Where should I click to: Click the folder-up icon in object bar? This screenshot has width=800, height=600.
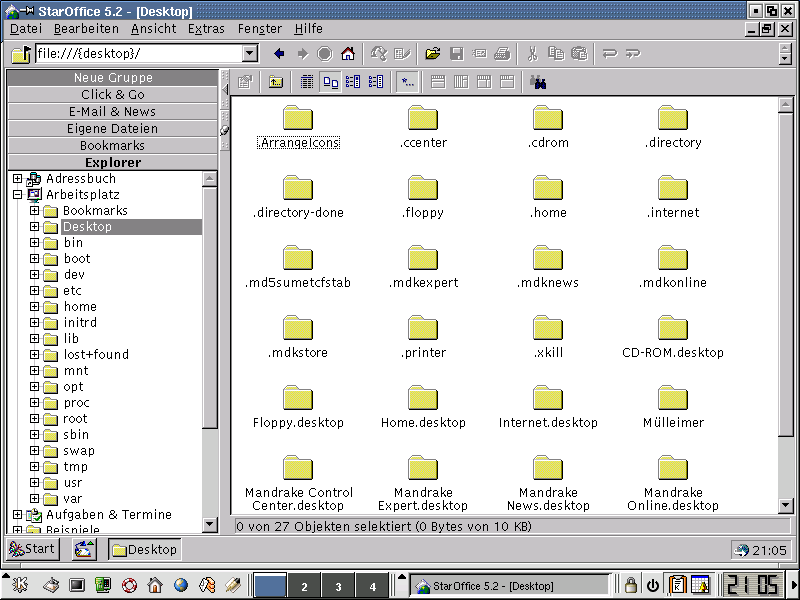tap(276, 82)
